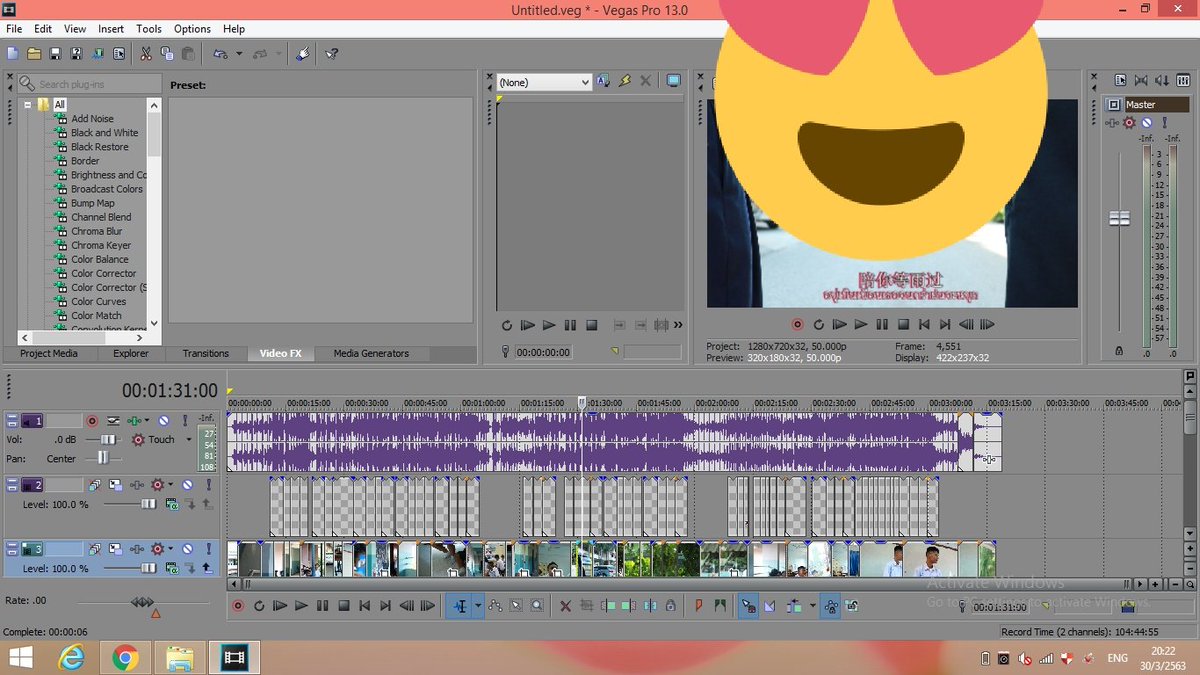Collapse the All folder in plug-in tree
The height and width of the screenshot is (675, 1200).
(x=28, y=104)
